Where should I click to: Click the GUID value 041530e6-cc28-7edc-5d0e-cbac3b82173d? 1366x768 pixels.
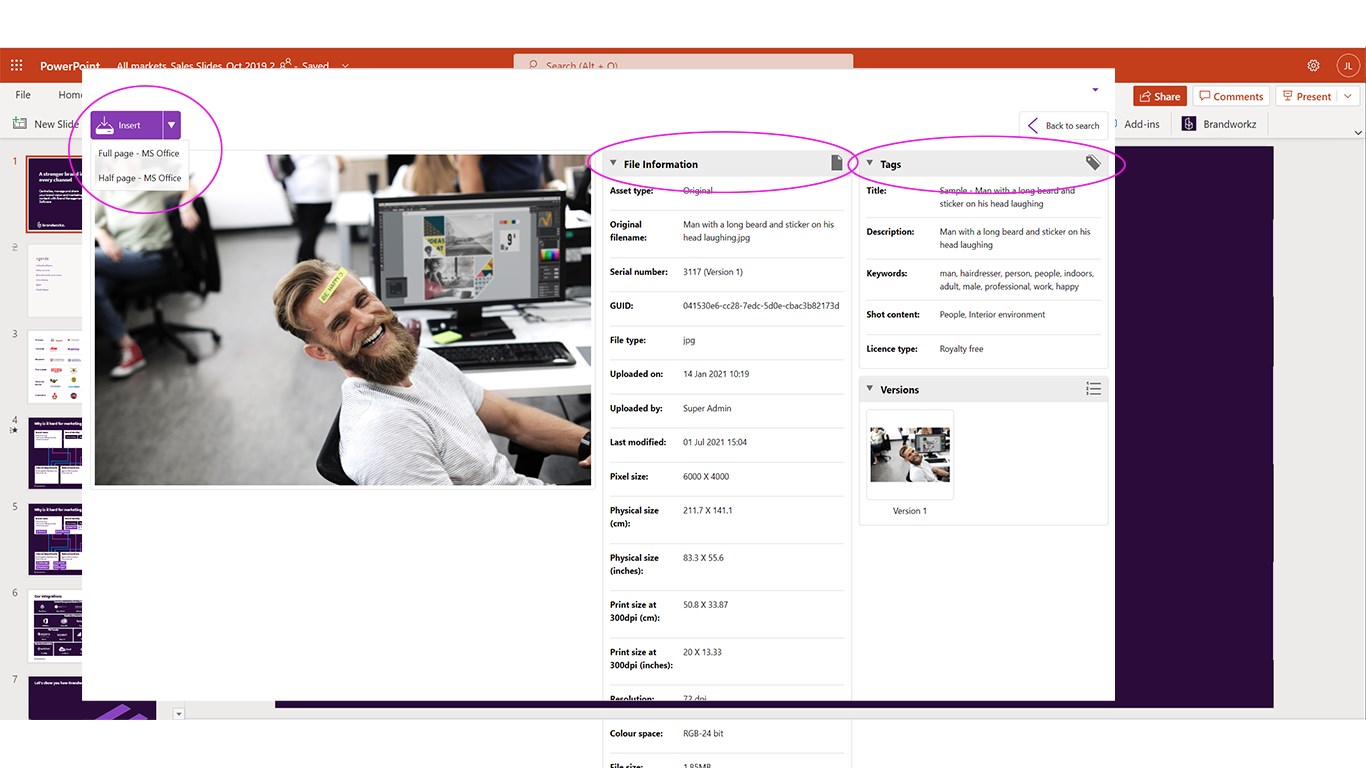click(x=761, y=306)
